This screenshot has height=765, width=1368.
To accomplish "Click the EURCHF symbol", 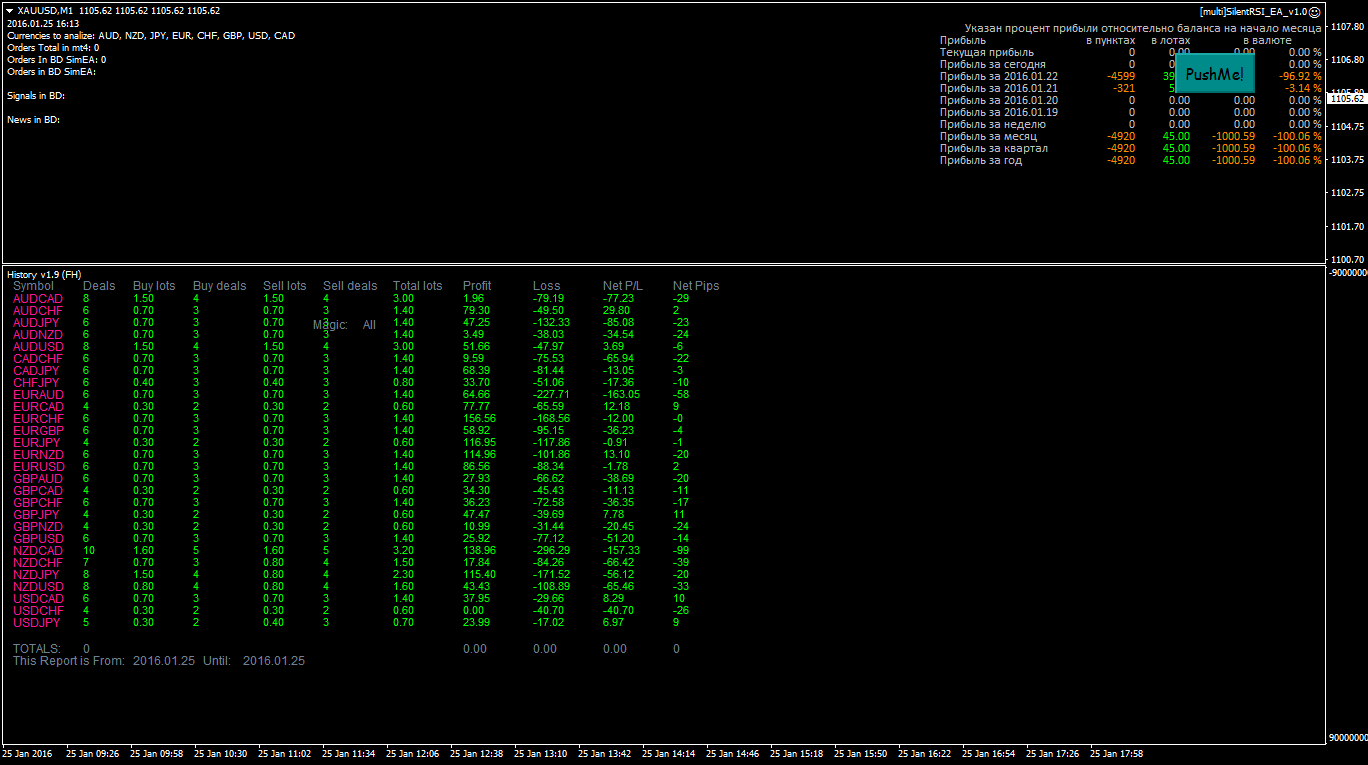I will 38,418.
